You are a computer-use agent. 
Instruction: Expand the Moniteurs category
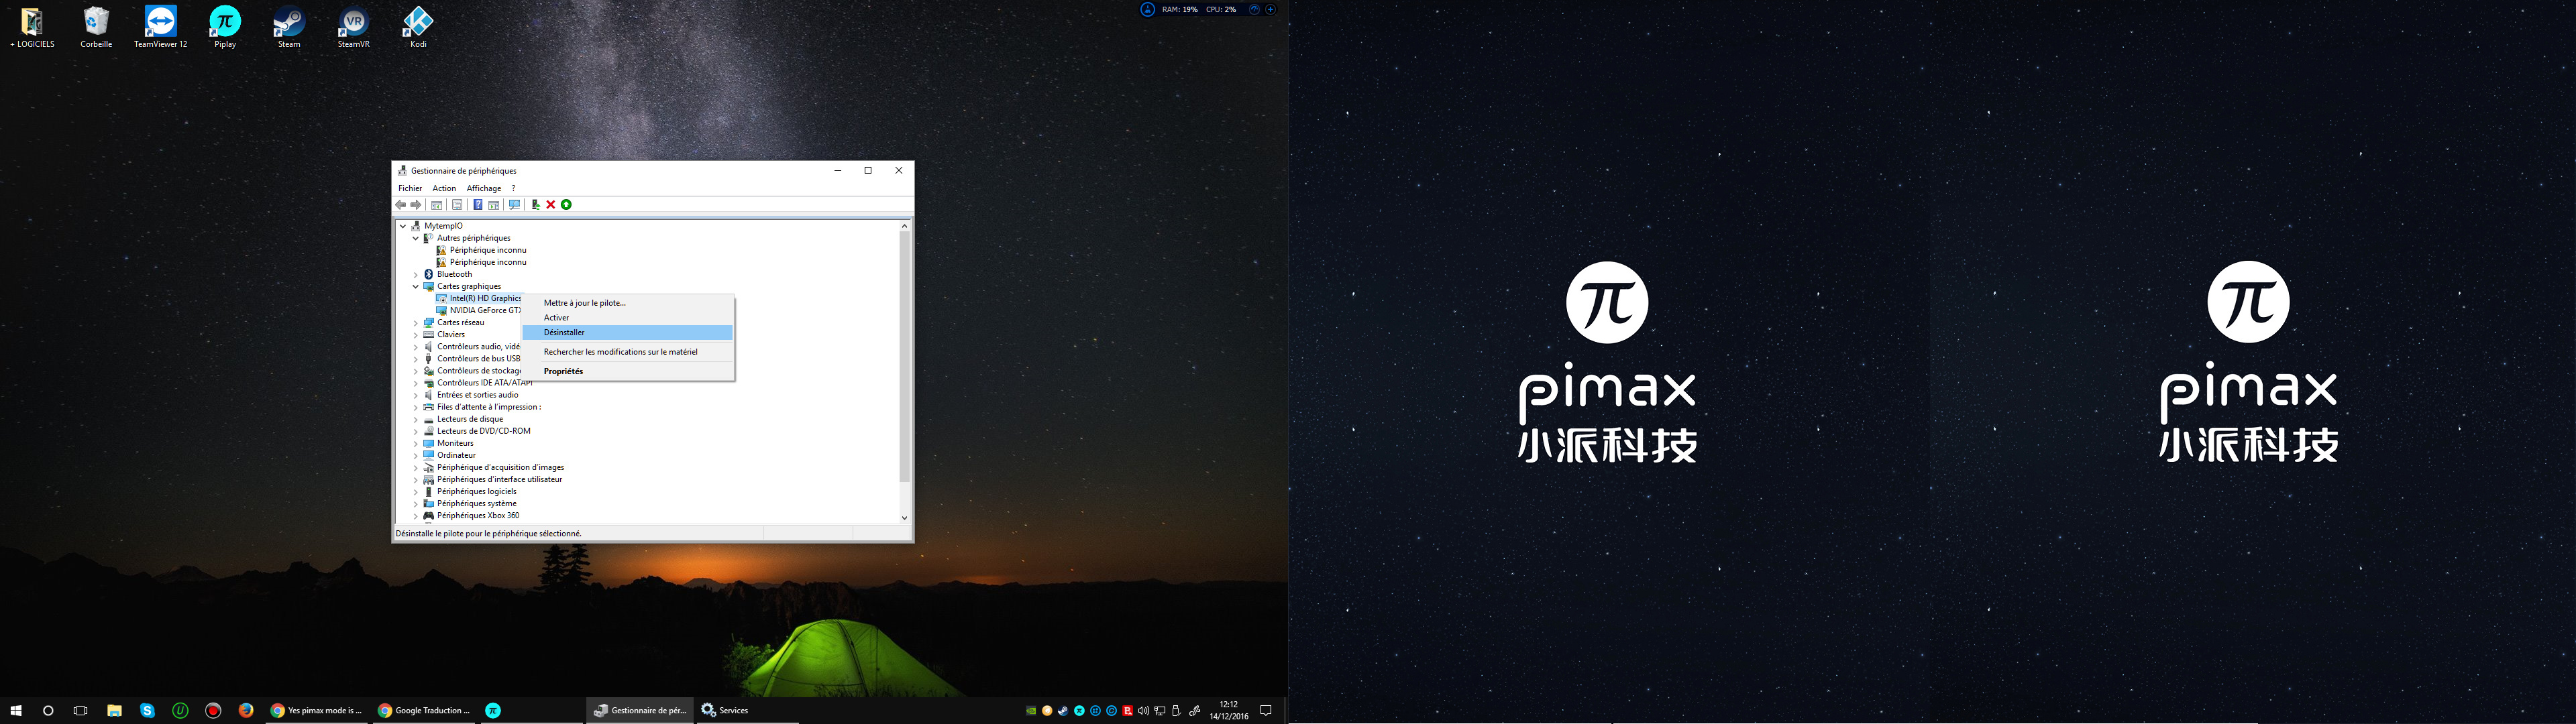pyautogui.click(x=416, y=443)
